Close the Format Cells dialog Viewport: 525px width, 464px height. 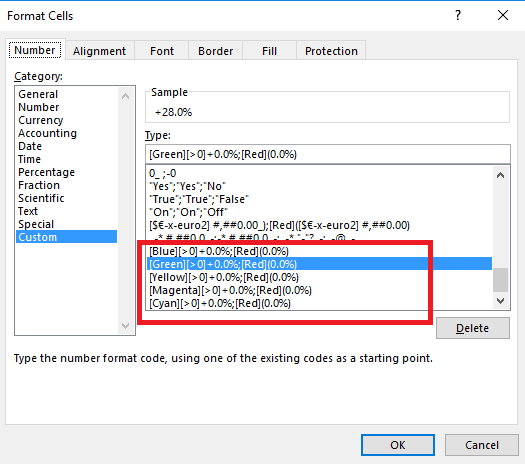(x=503, y=15)
